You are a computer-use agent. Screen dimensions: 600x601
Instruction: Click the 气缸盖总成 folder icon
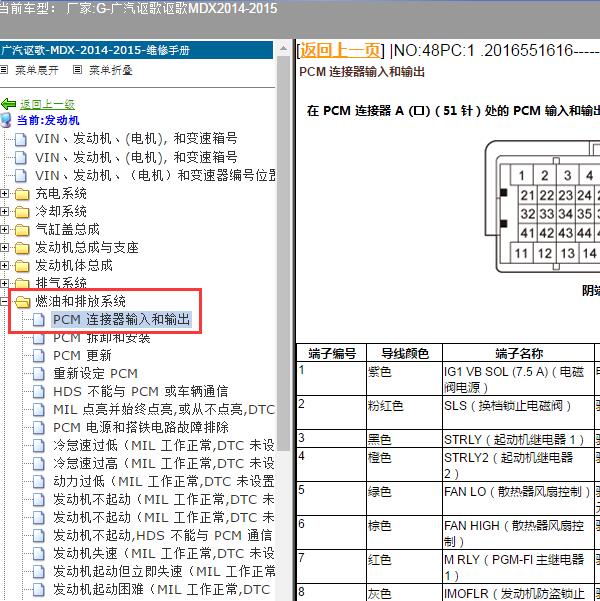coord(22,230)
